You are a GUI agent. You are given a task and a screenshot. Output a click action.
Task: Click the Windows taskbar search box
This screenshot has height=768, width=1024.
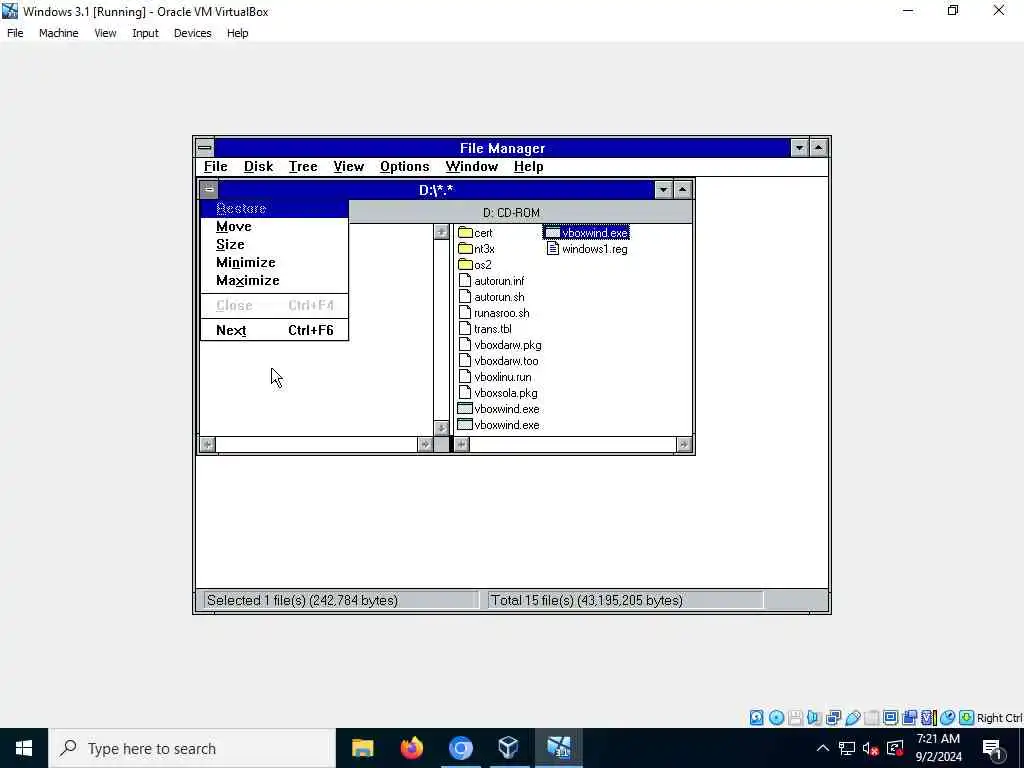pyautogui.click(x=192, y=748)
